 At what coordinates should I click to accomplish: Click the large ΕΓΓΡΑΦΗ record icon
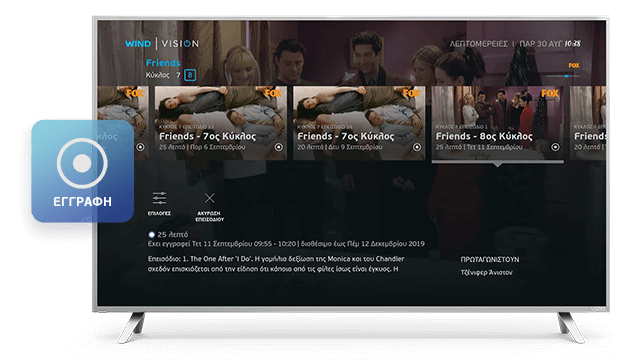click(x=82, y=163)
